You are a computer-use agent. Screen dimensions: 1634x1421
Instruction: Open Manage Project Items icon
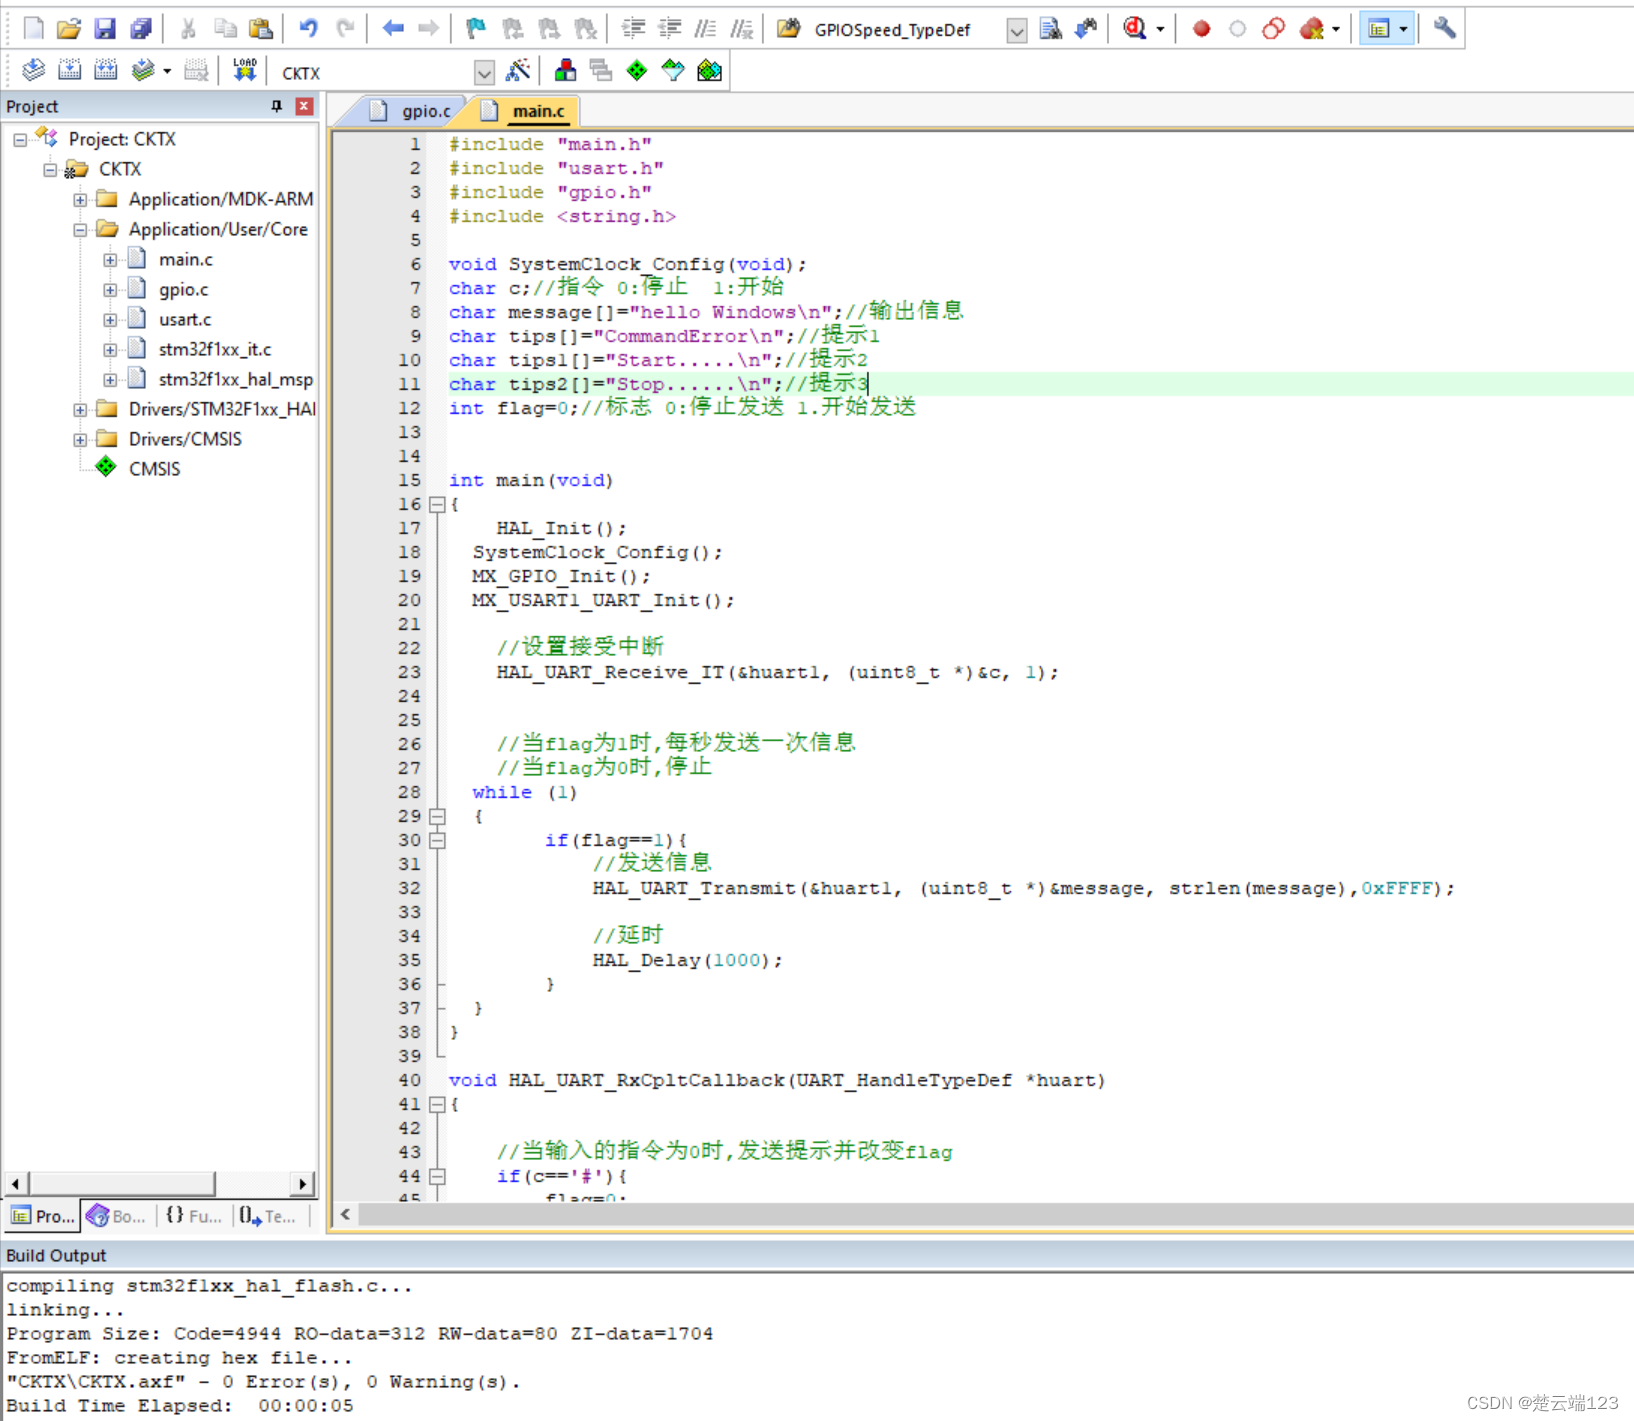565,71
